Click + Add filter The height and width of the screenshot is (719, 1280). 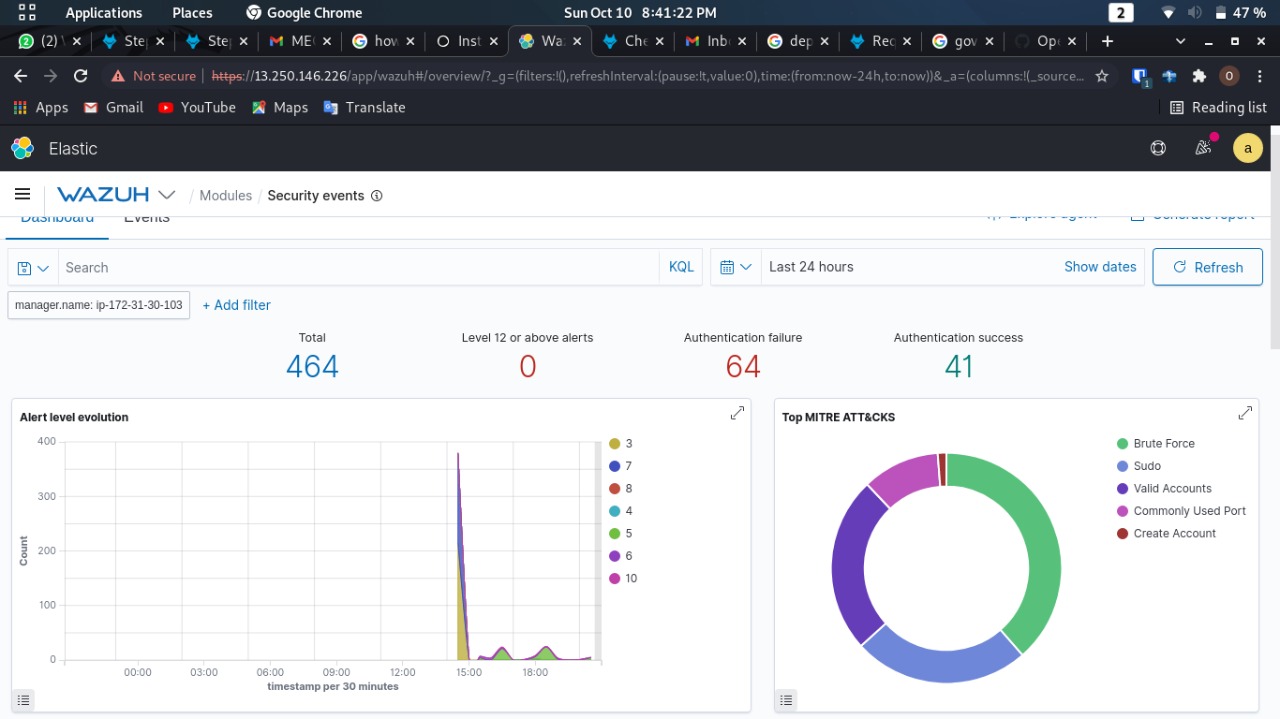click(x=236, y=305)
